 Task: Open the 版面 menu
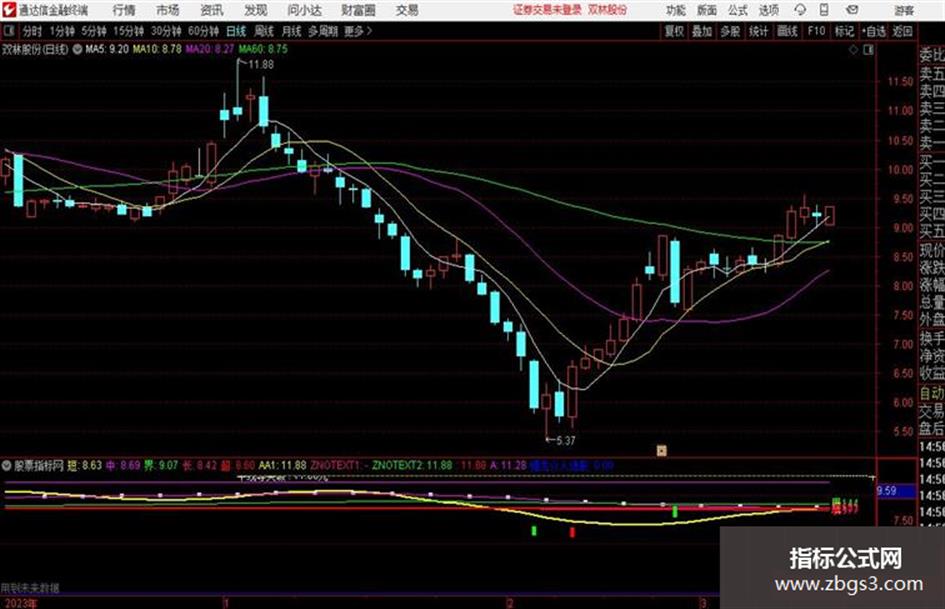click(706, 10)
